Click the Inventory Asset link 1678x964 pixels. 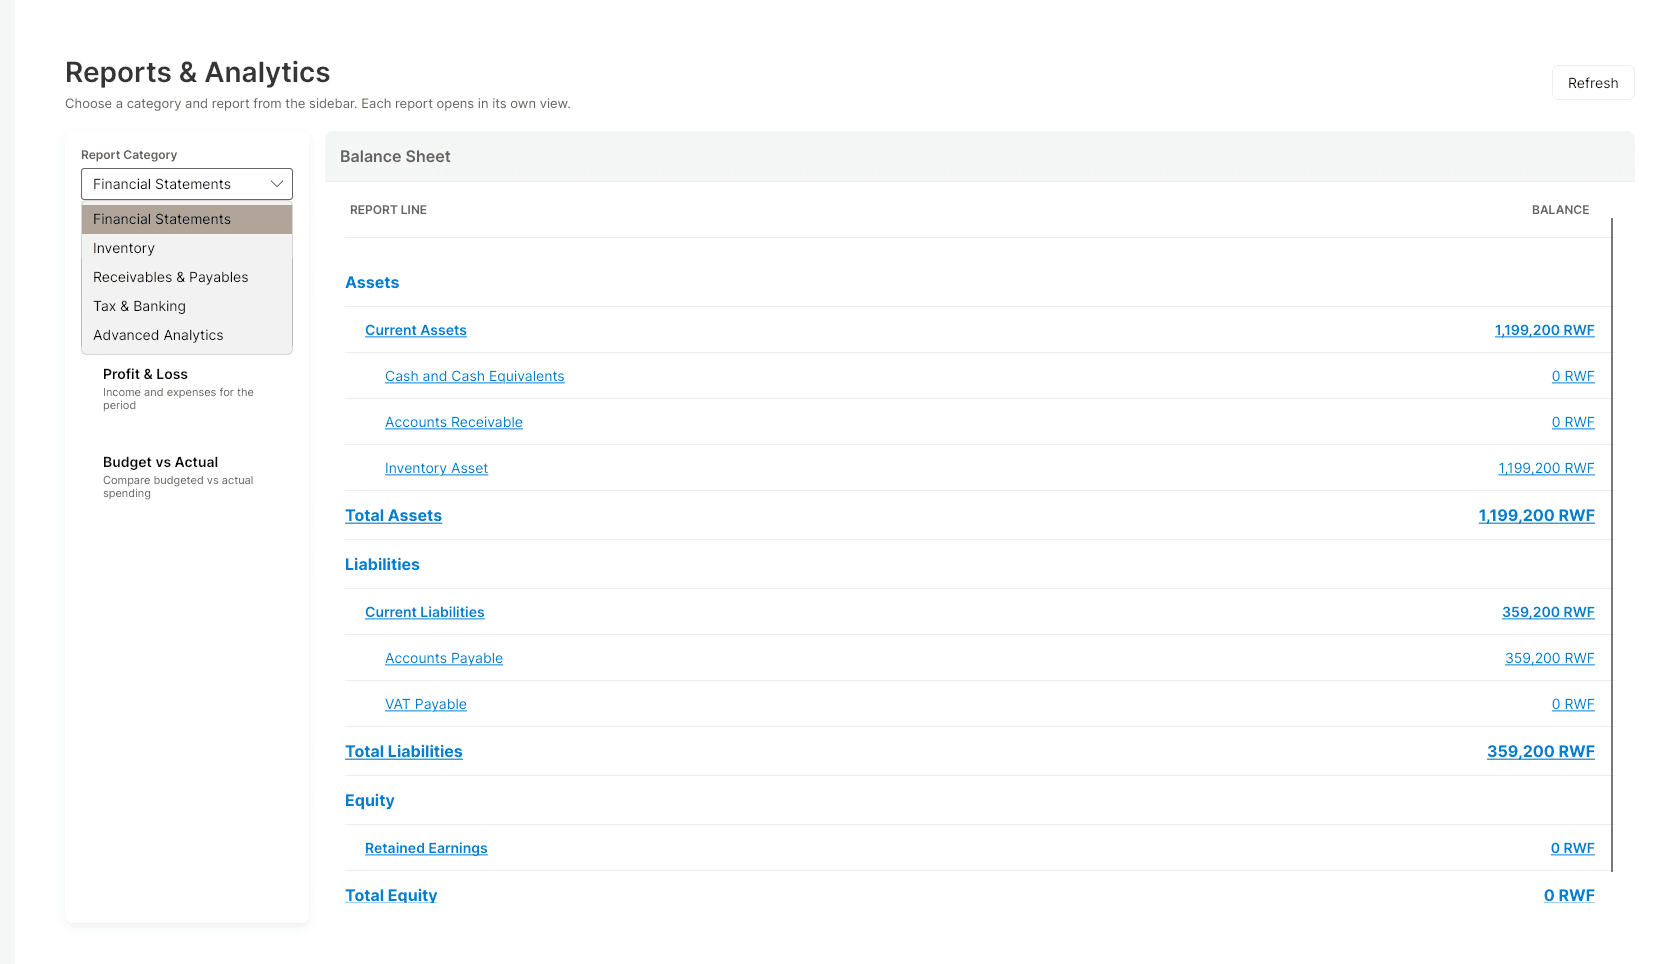coord(437,468)
